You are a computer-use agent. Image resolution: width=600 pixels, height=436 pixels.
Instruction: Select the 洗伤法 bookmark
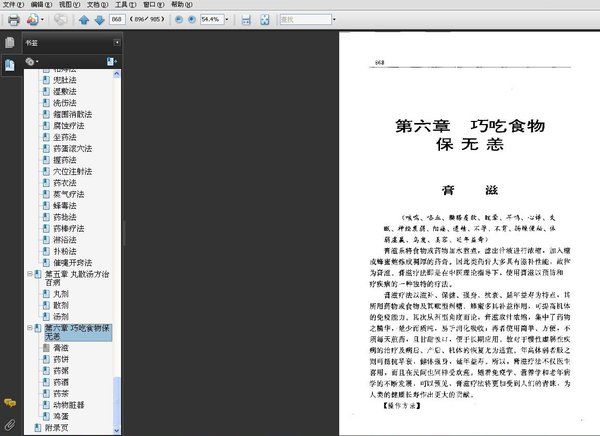(x=64, y=103)
